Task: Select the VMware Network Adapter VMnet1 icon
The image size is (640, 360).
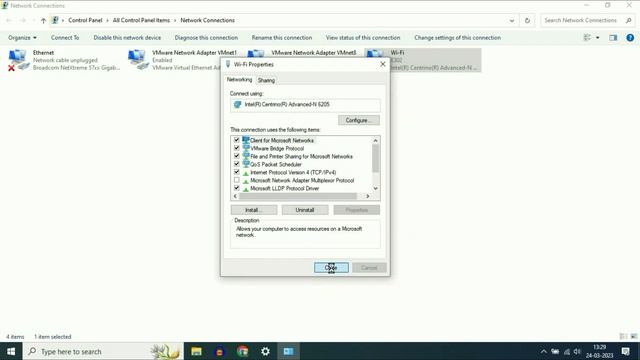Action: point(138,60)
